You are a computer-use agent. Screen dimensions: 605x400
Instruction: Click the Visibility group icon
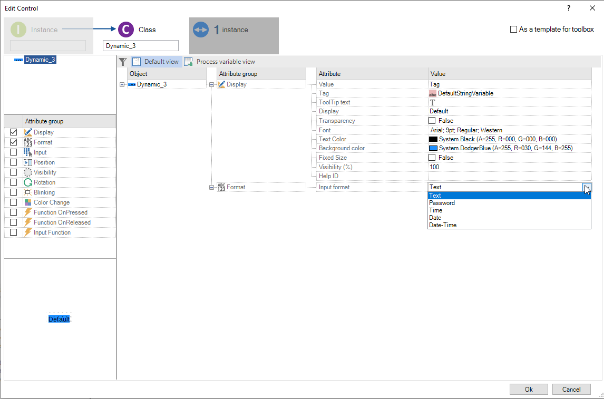pos(28,172)
